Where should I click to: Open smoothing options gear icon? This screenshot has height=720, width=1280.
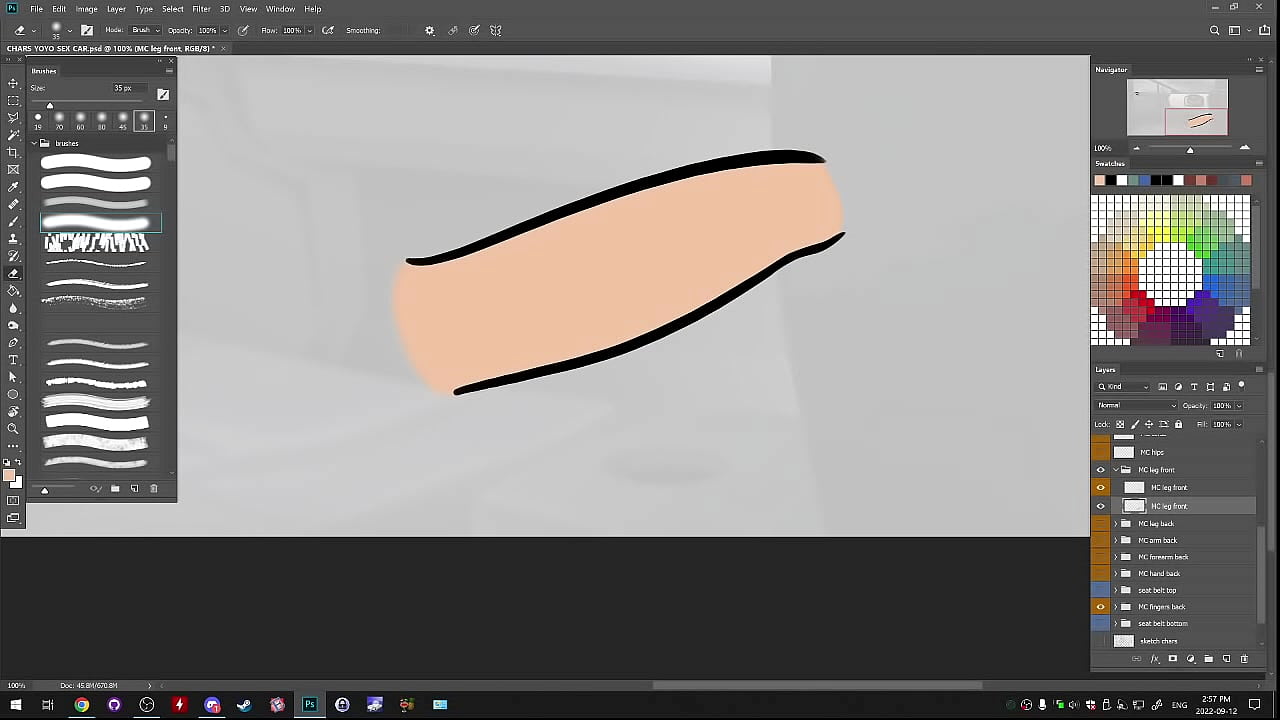point(430,31)
